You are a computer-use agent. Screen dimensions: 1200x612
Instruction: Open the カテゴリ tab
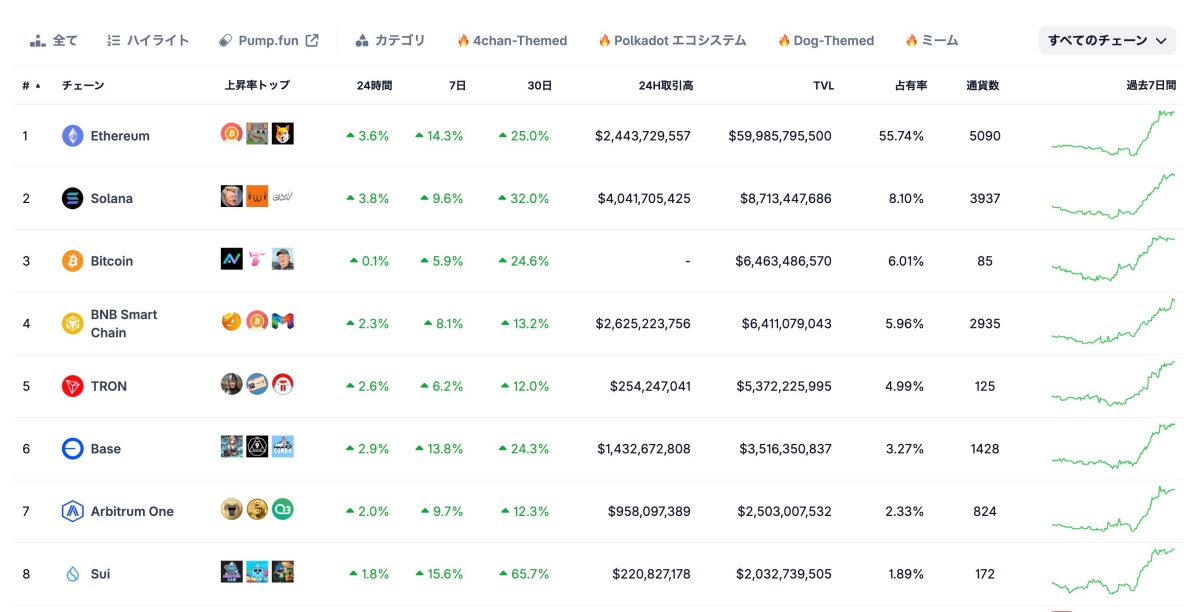(390, 41)
